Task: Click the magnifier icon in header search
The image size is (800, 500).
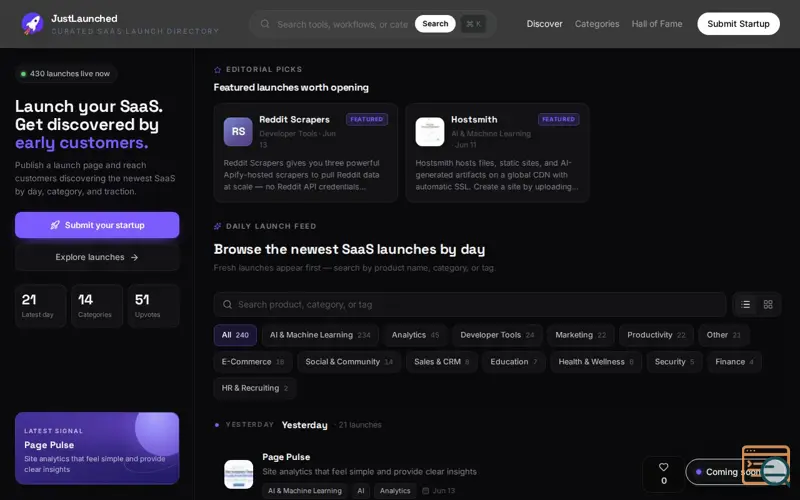Action: tap(265, 24)
